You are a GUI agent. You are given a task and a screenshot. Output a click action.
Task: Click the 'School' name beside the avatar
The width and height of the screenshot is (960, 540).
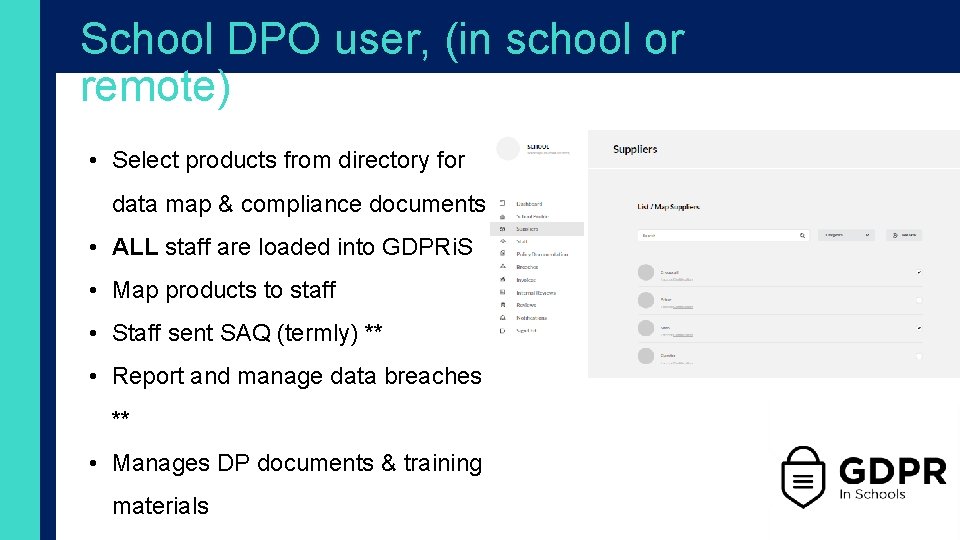point(538,146)
